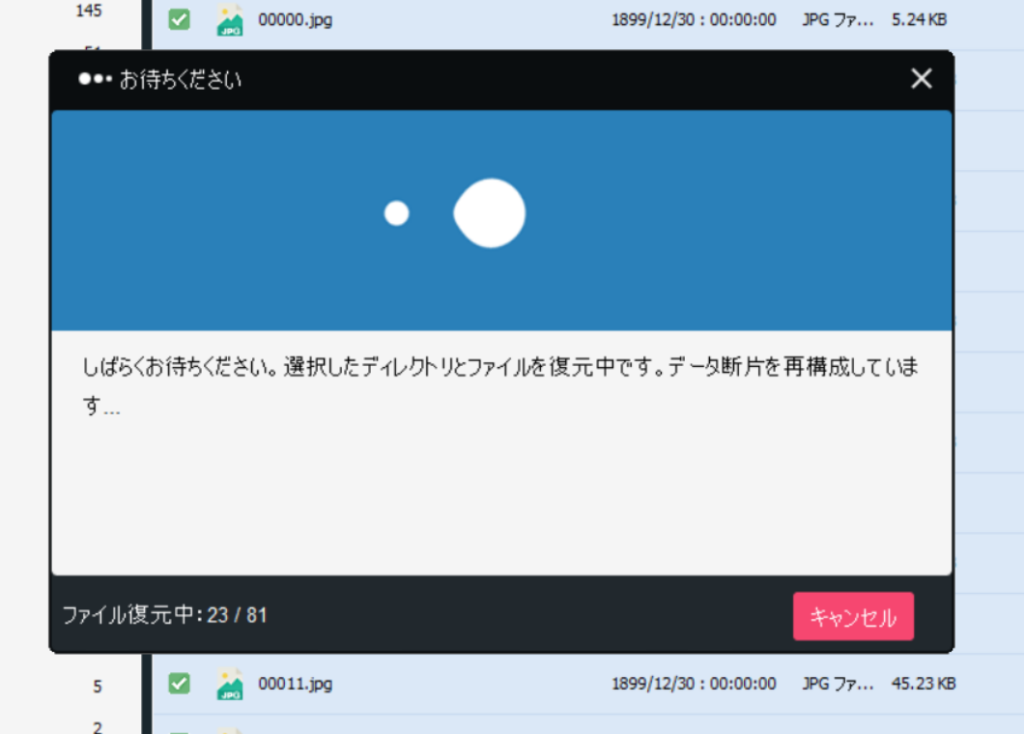Image resolution: width=1024 pixels, height=734 pixels.
Task: Toggle the checkbox next to 00011.jpg
Action: click(179, 684)
